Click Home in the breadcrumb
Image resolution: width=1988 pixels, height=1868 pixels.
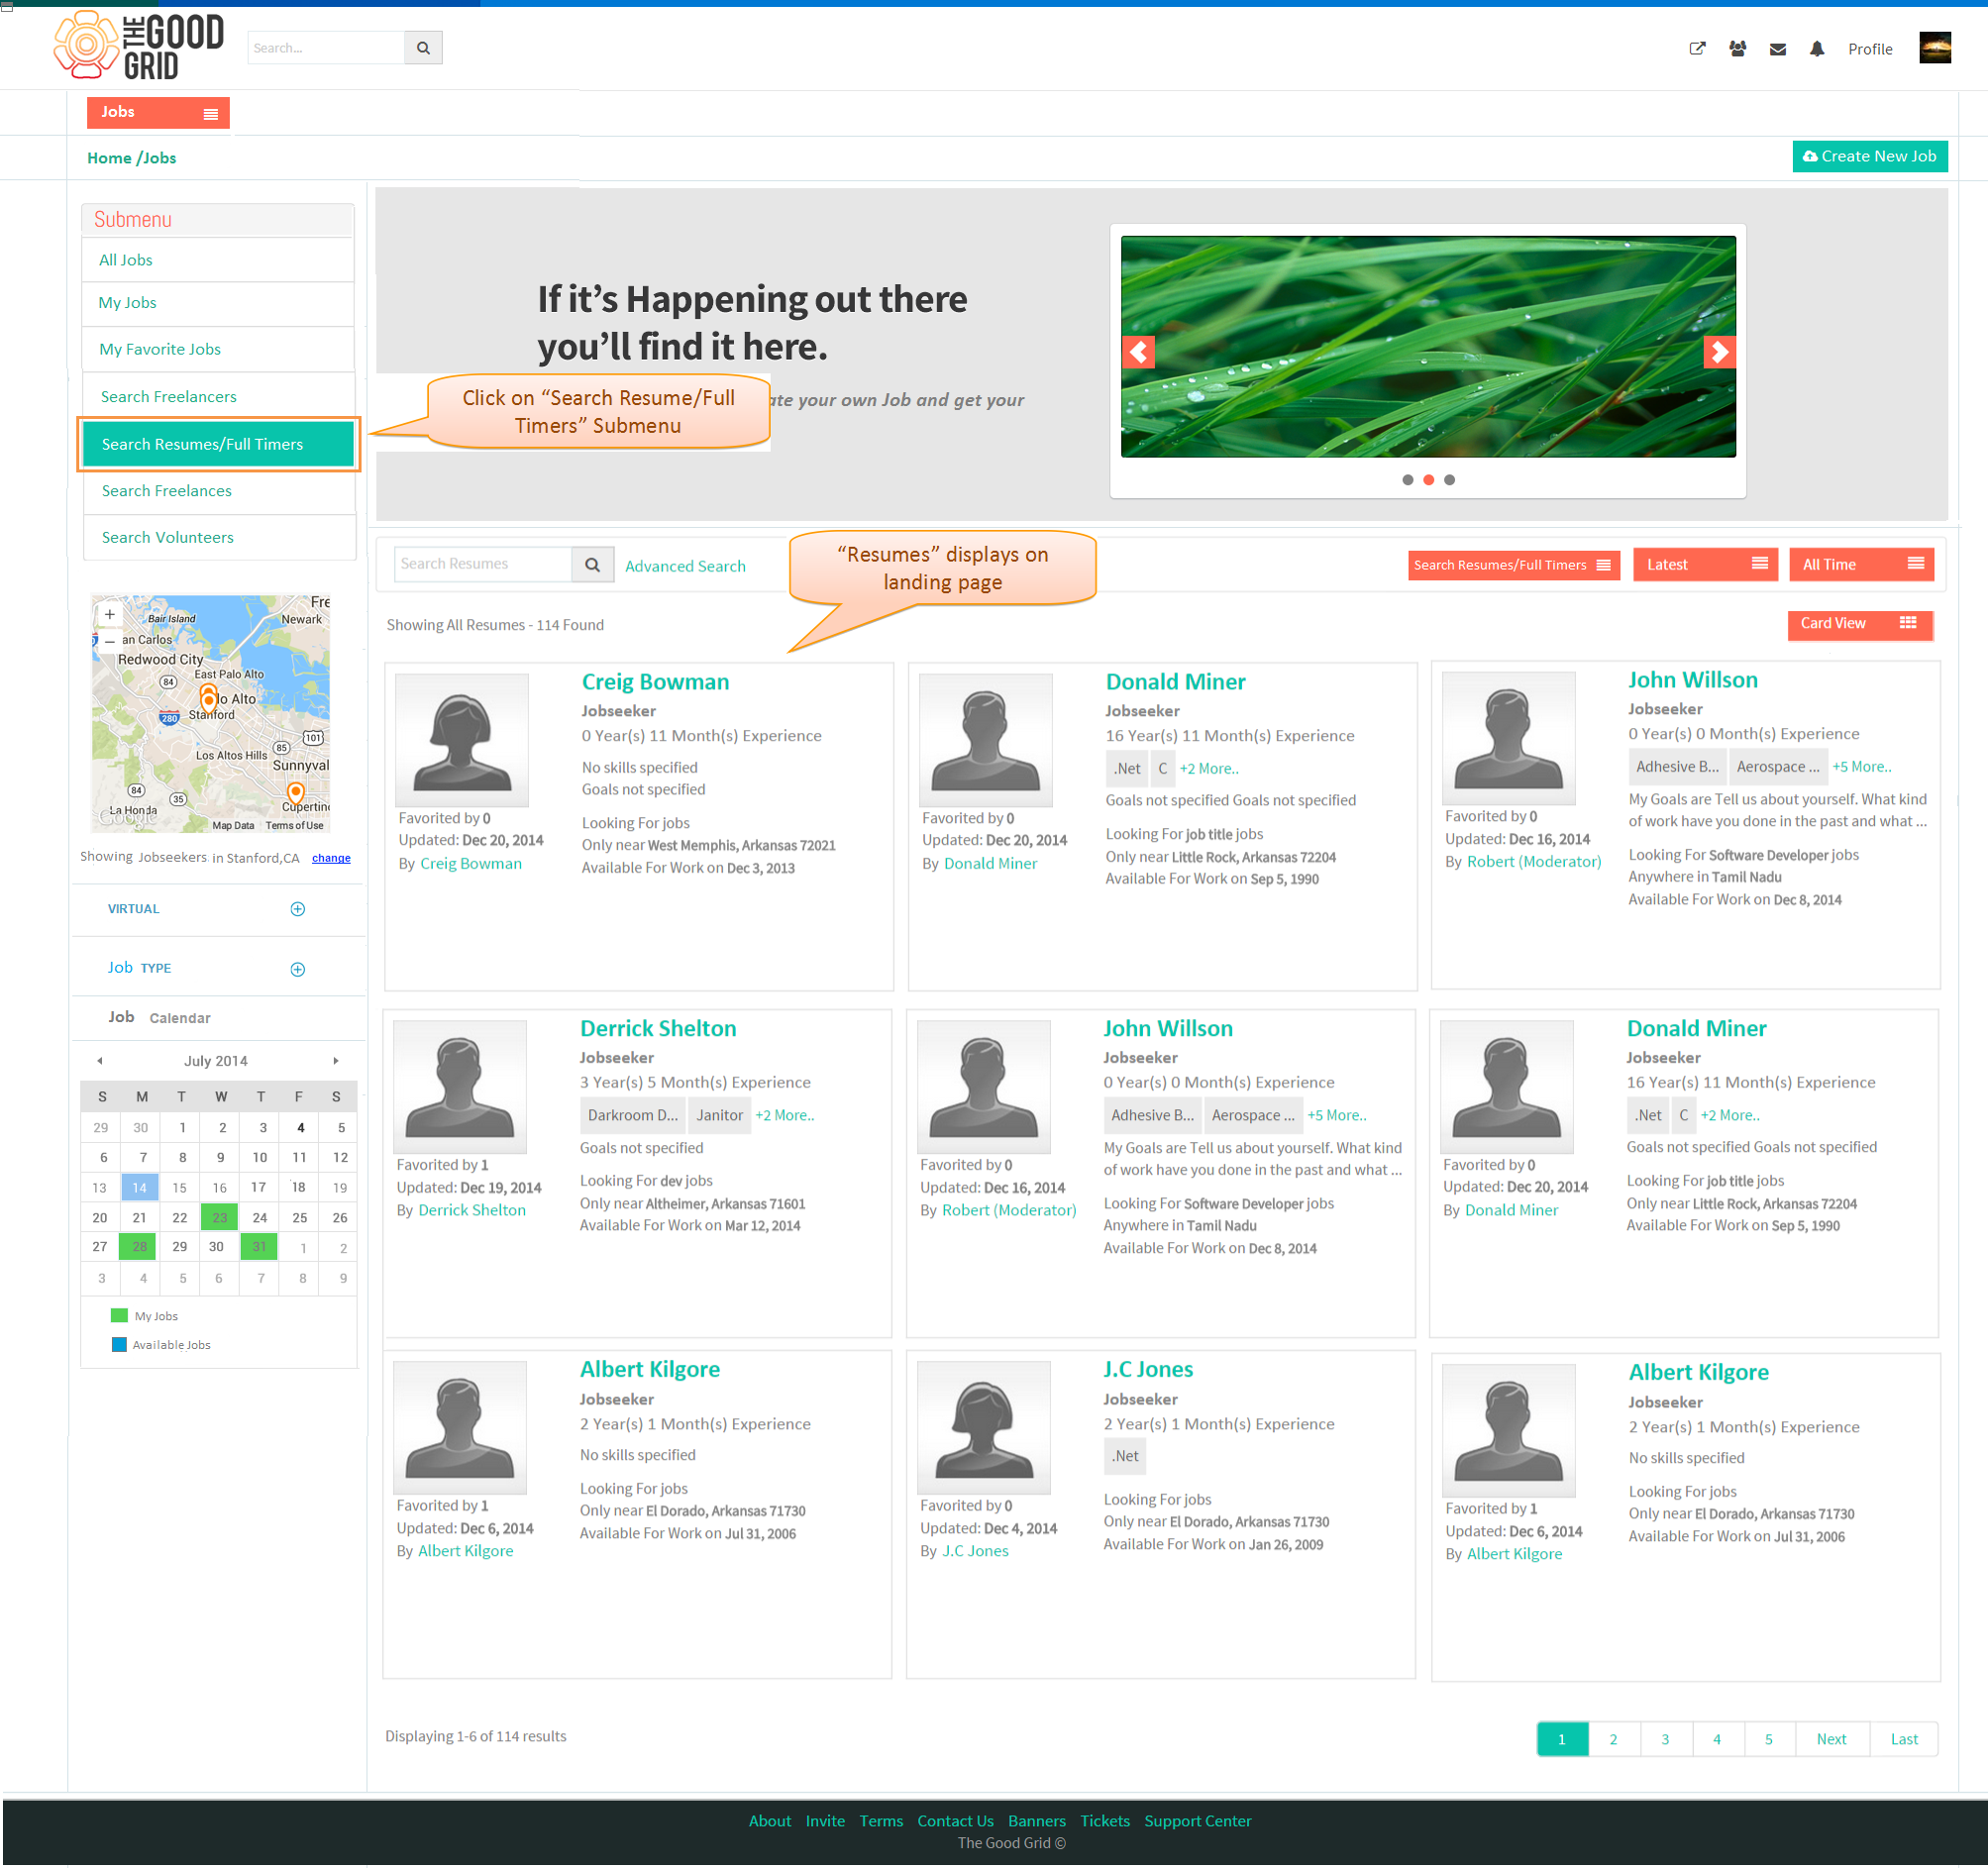[109, 158]
